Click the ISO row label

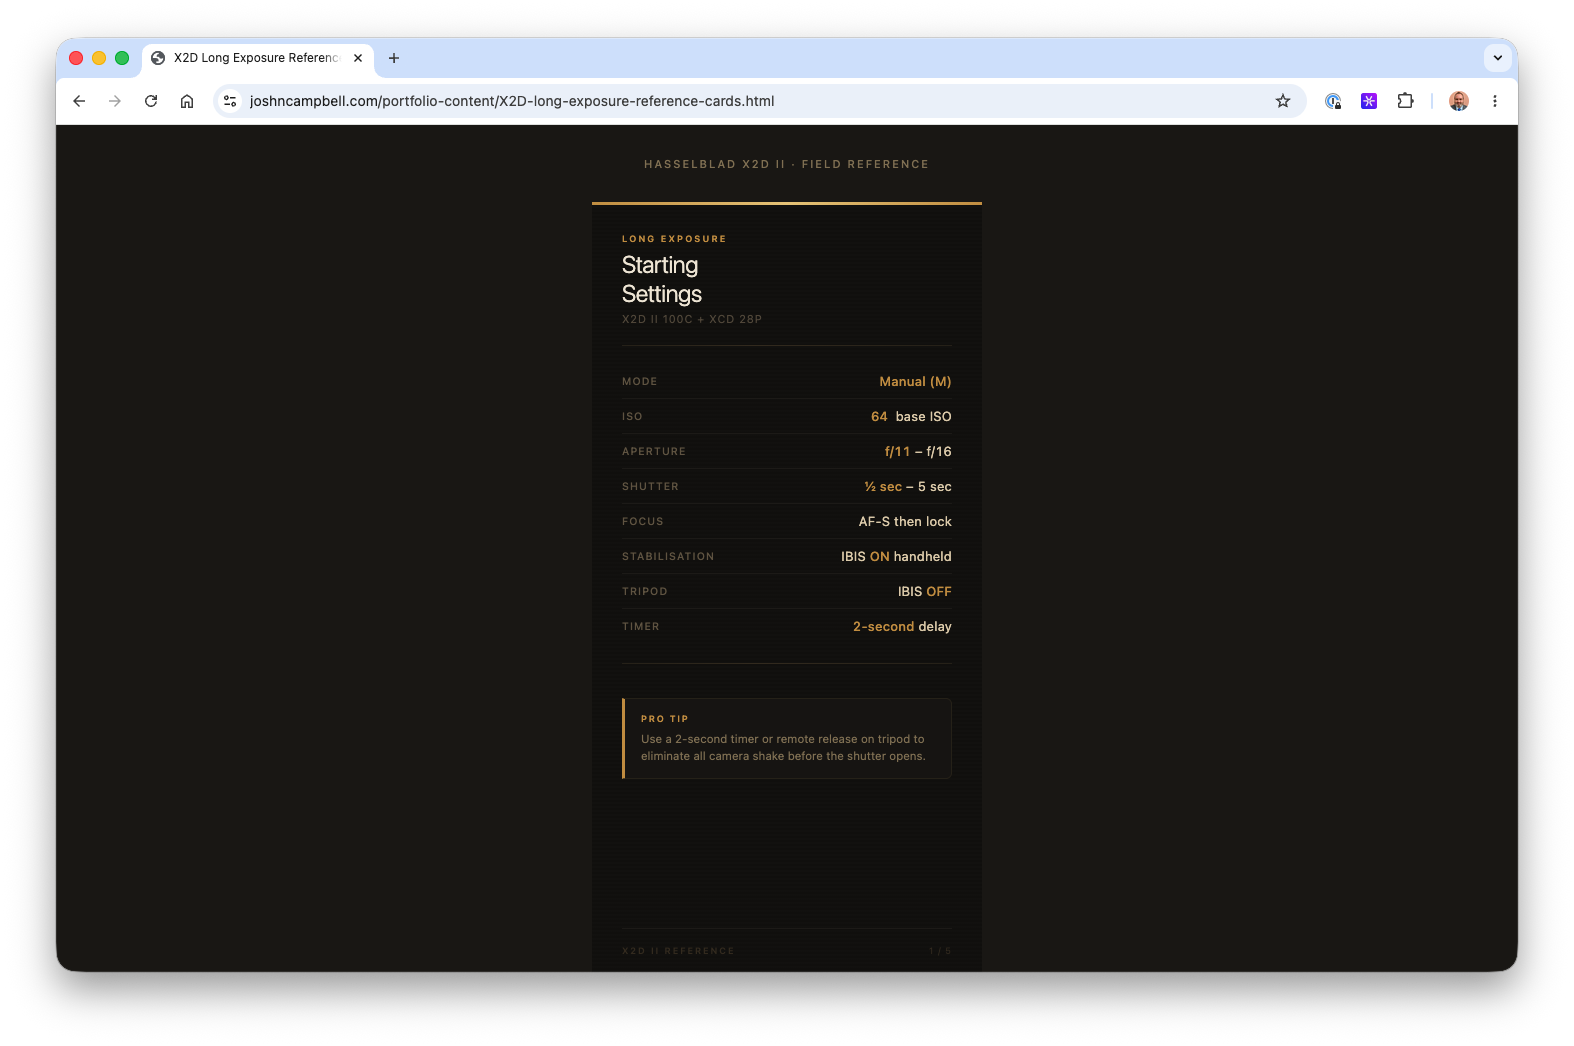click(632, 417)
